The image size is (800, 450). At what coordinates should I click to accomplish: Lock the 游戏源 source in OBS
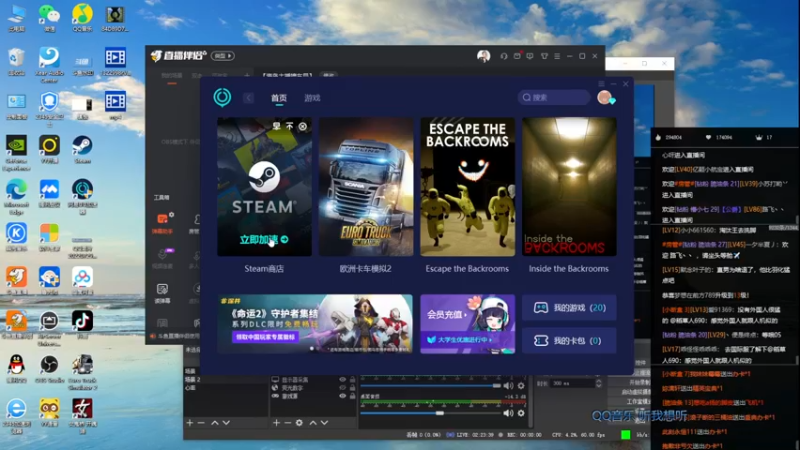pyautogui.click(x=352, y=396)
